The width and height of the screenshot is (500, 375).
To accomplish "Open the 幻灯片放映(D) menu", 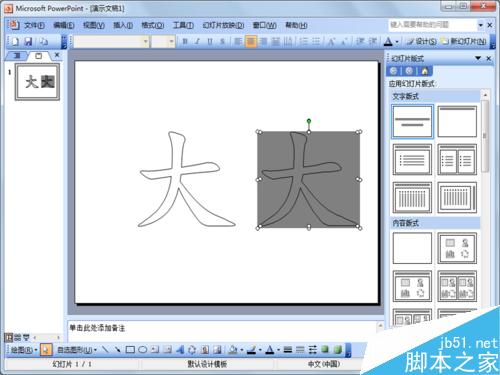I will (223, 25).
